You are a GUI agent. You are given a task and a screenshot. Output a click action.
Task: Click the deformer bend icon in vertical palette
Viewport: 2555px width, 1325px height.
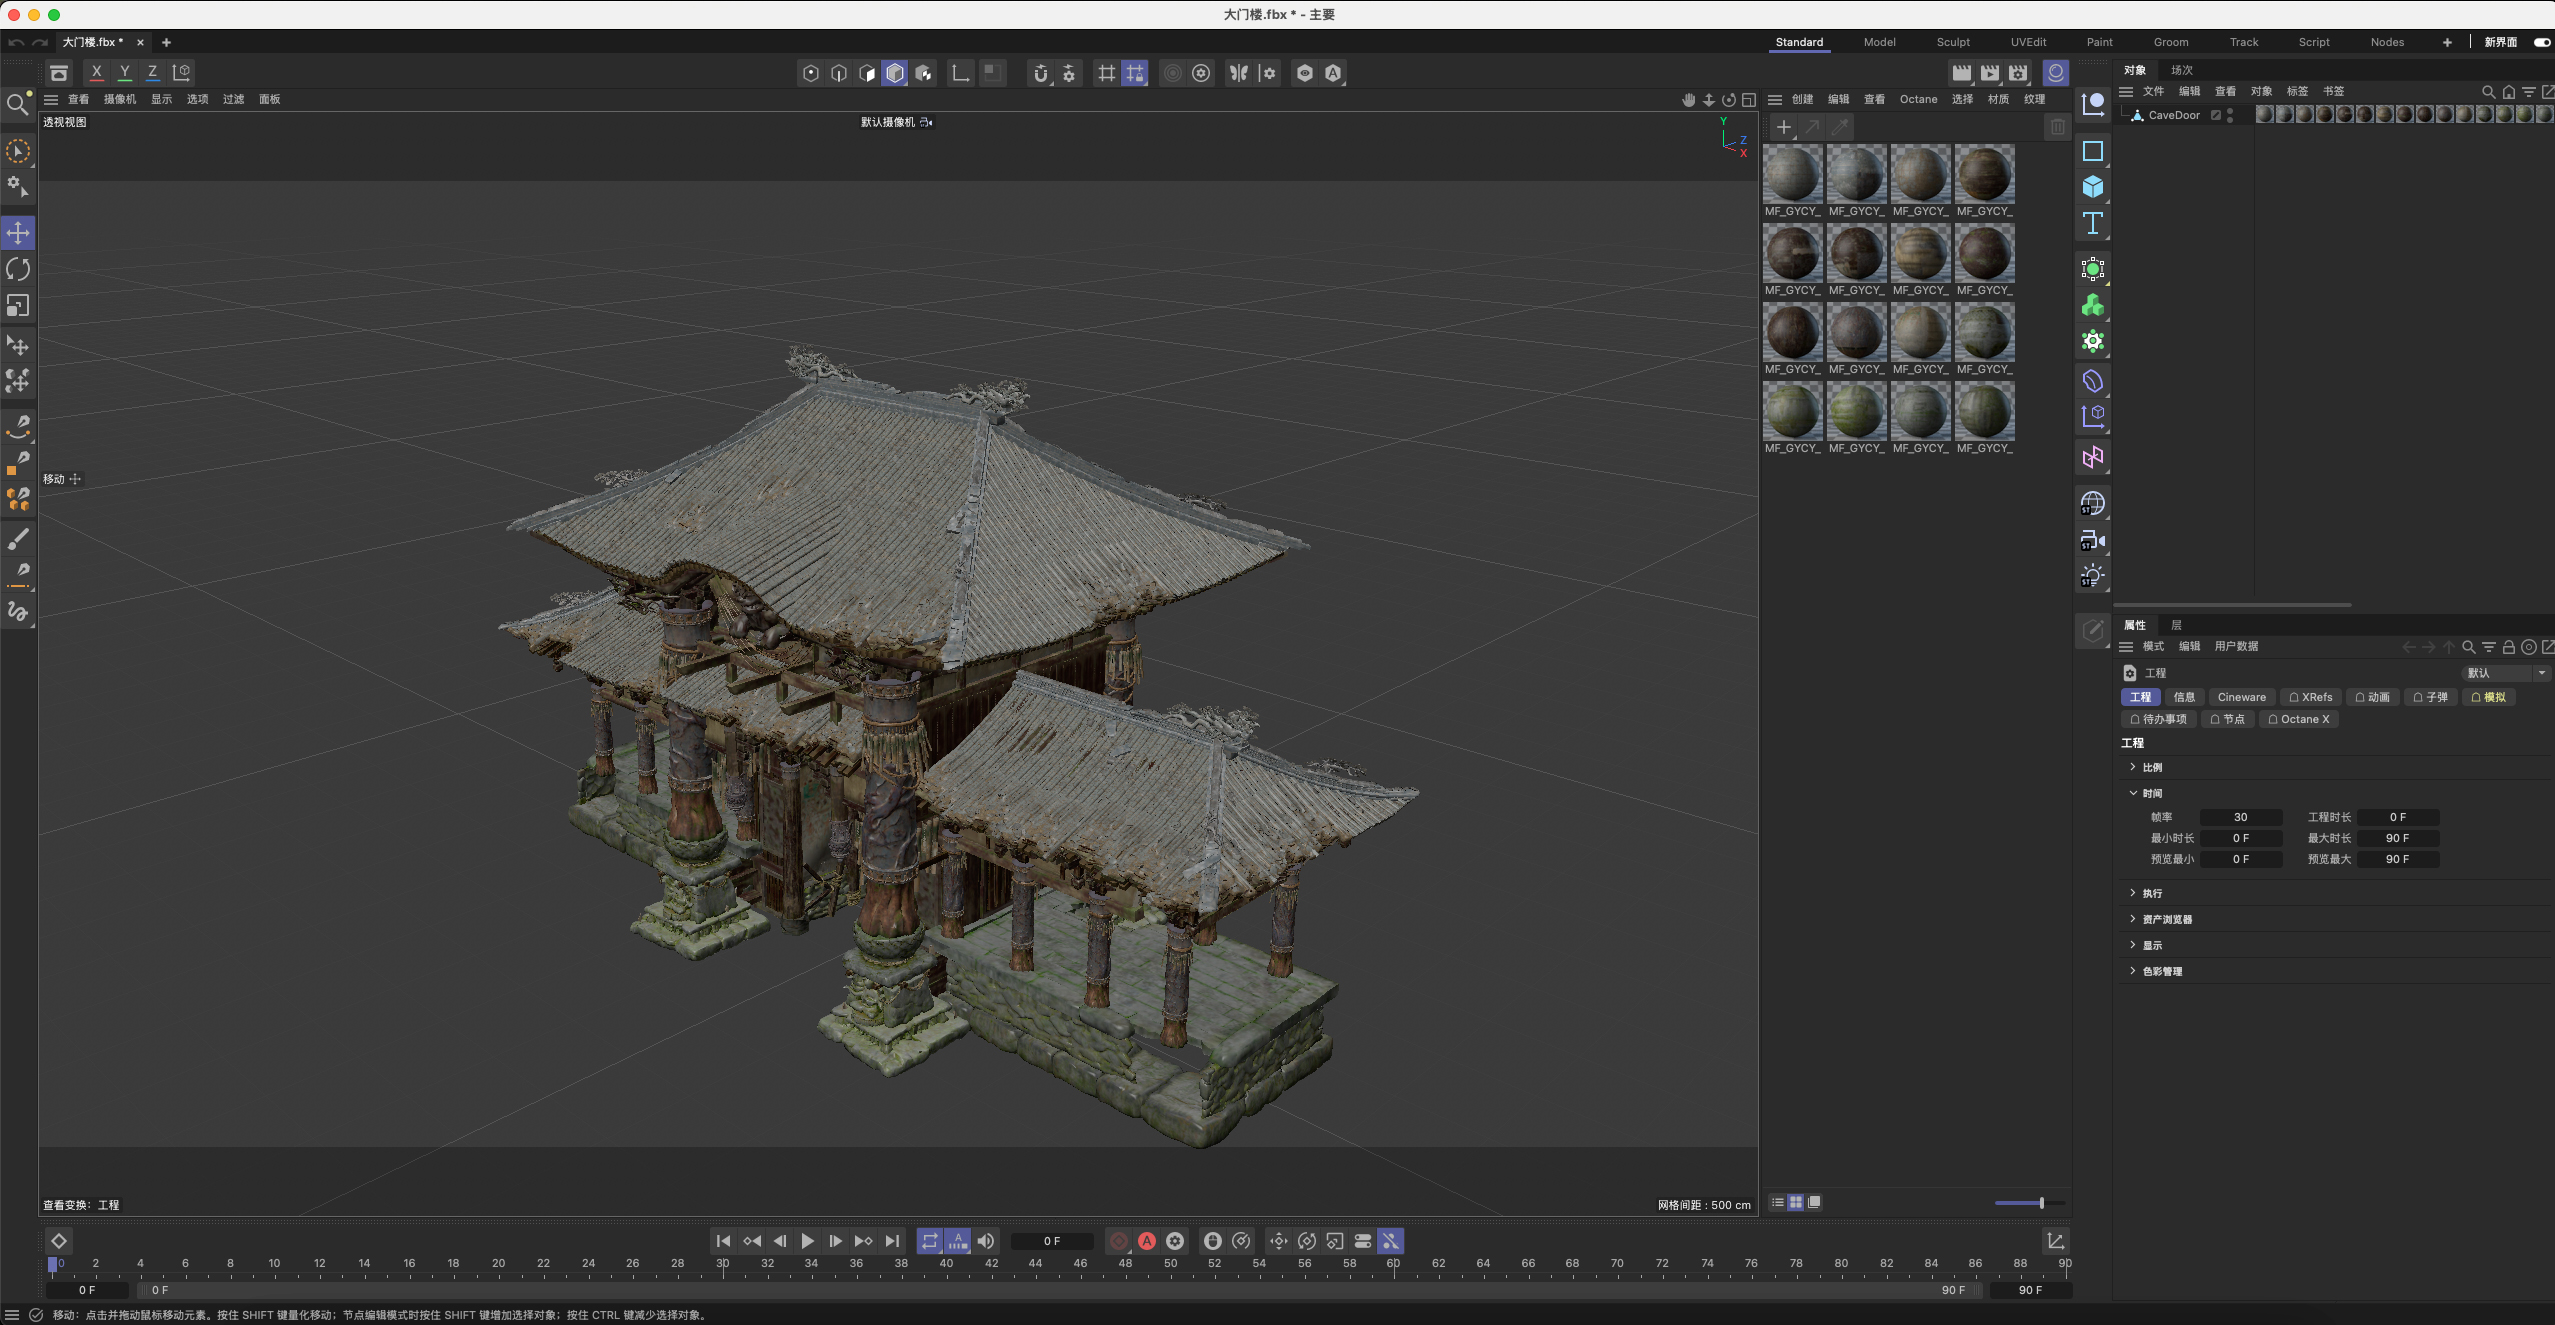tap(2093, 381)
